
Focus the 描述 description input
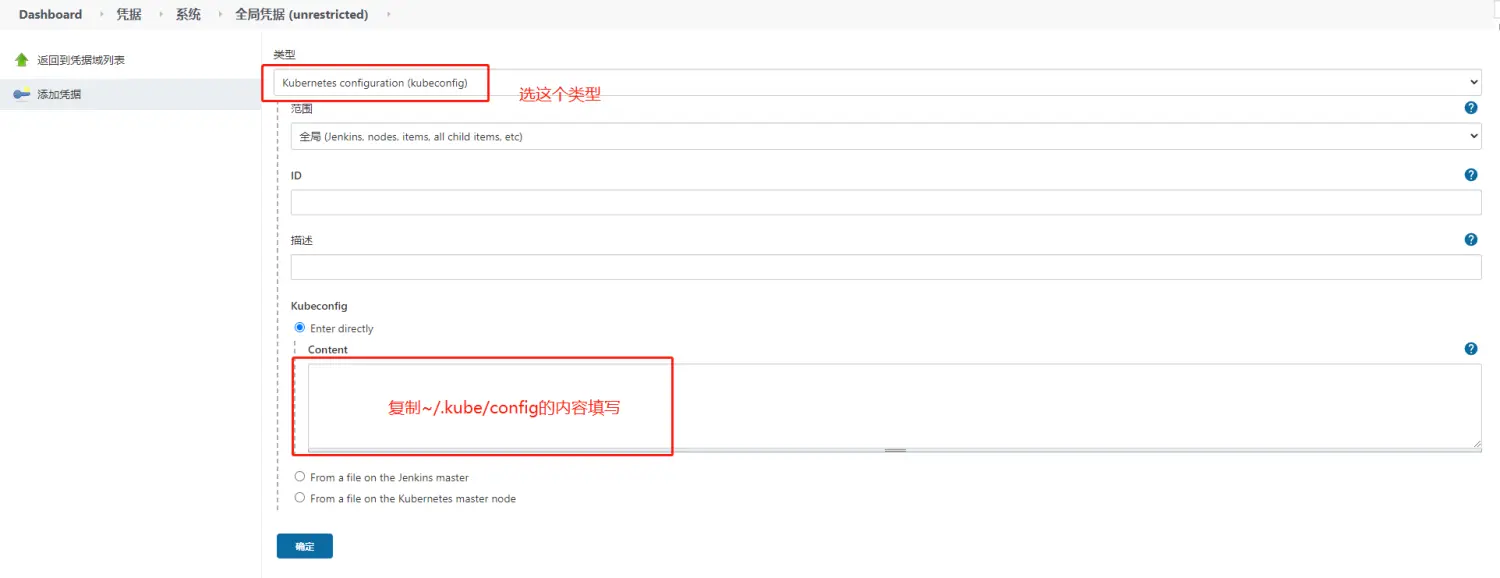pyautogui.click(x=886, y=267)
